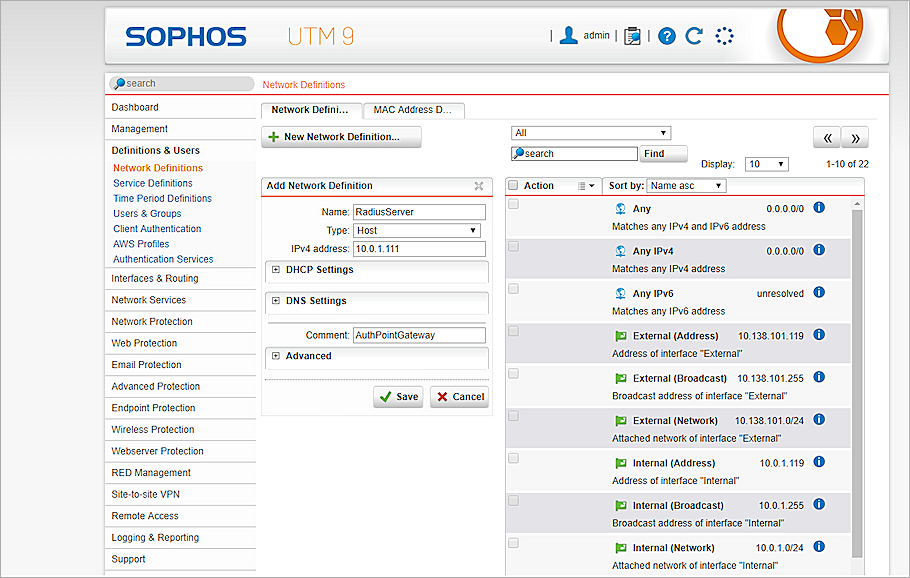
Task: Click the info icon next to Any IPv4
Action: 819,250
